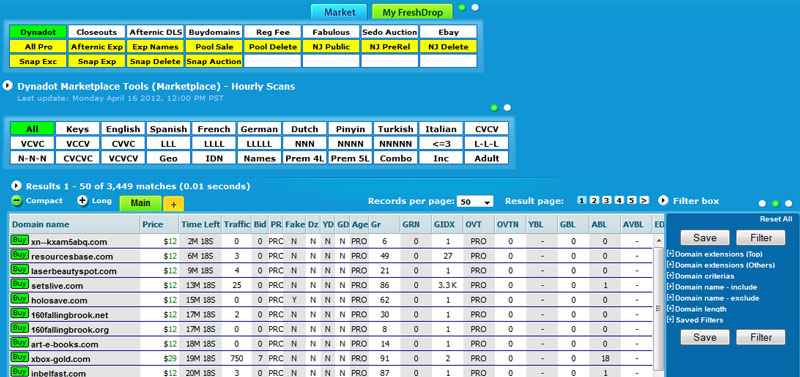Expand Domain criterias filter
800x377 pixels.
[670, 276]
